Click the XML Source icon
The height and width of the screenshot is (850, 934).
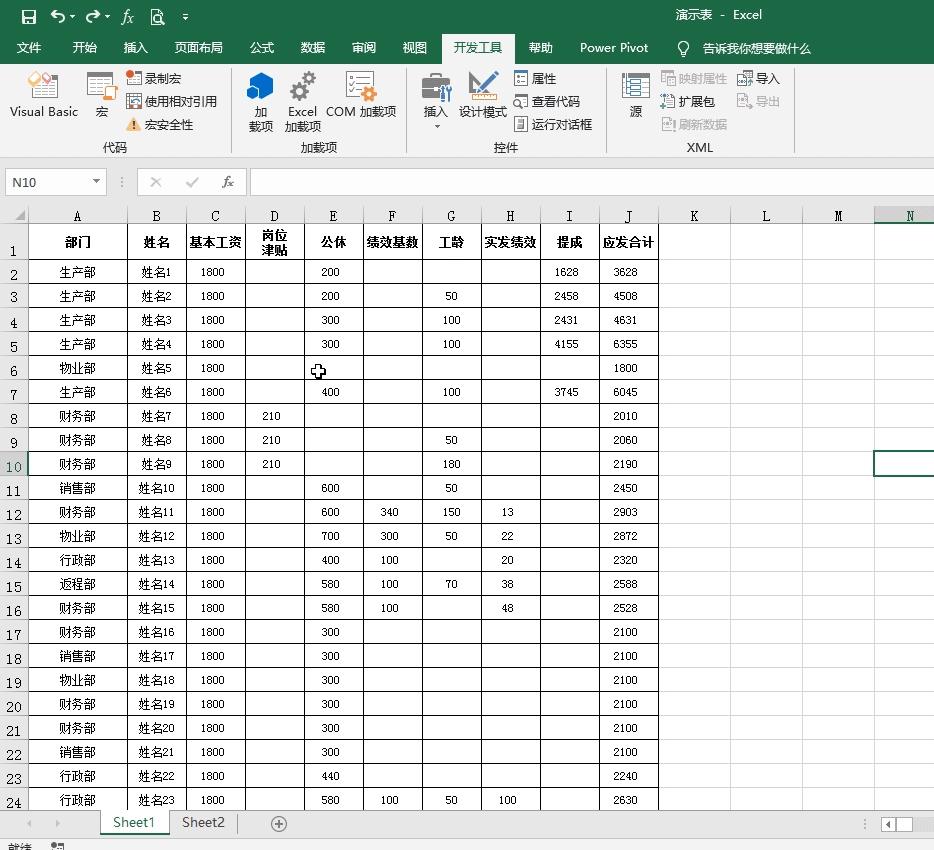pos(635,96)
